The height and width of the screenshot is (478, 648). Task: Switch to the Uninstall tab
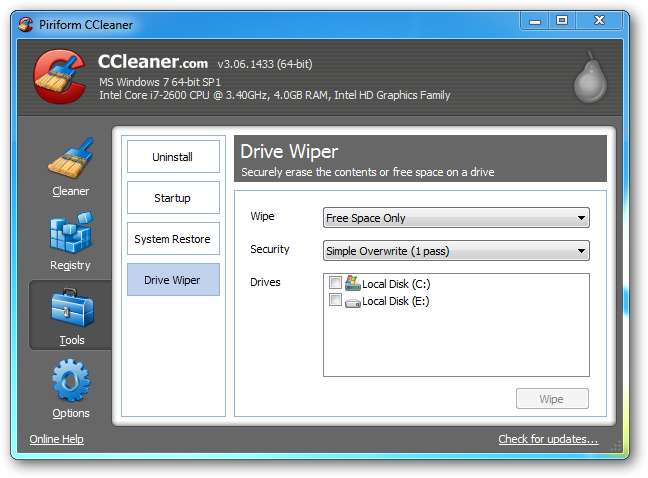[173, 157]
